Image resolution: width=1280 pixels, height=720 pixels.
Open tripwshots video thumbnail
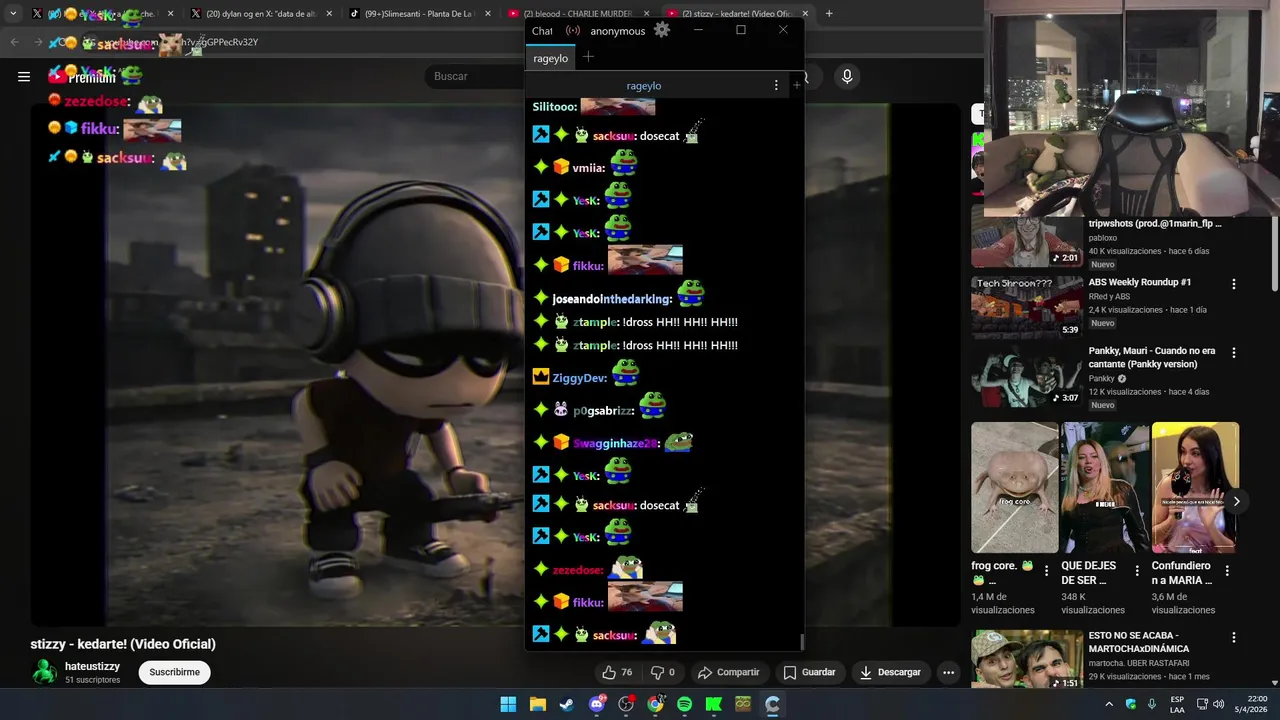pos(1026,243)
